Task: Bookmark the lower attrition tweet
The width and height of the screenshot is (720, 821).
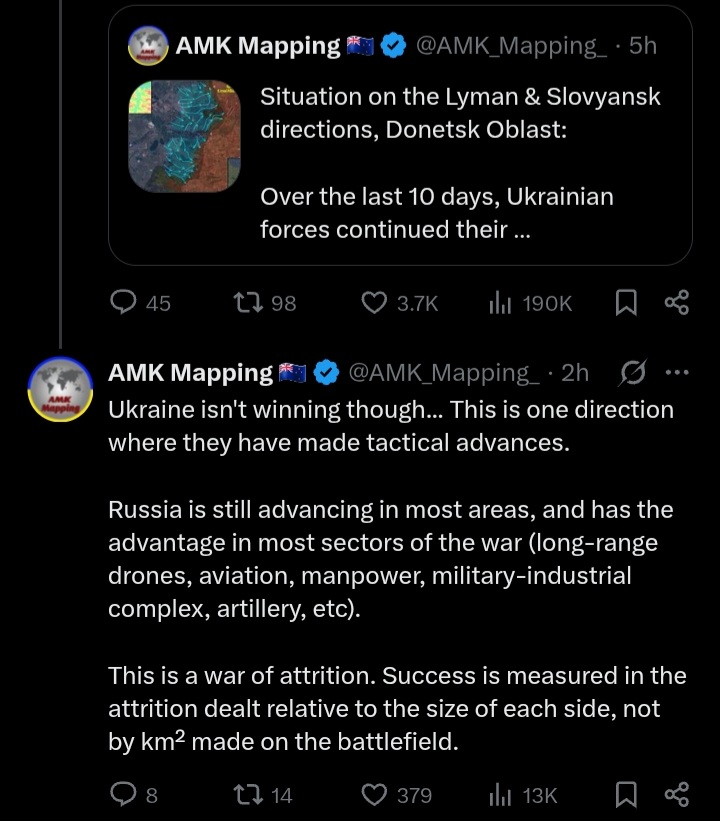Action: point(626,794)
